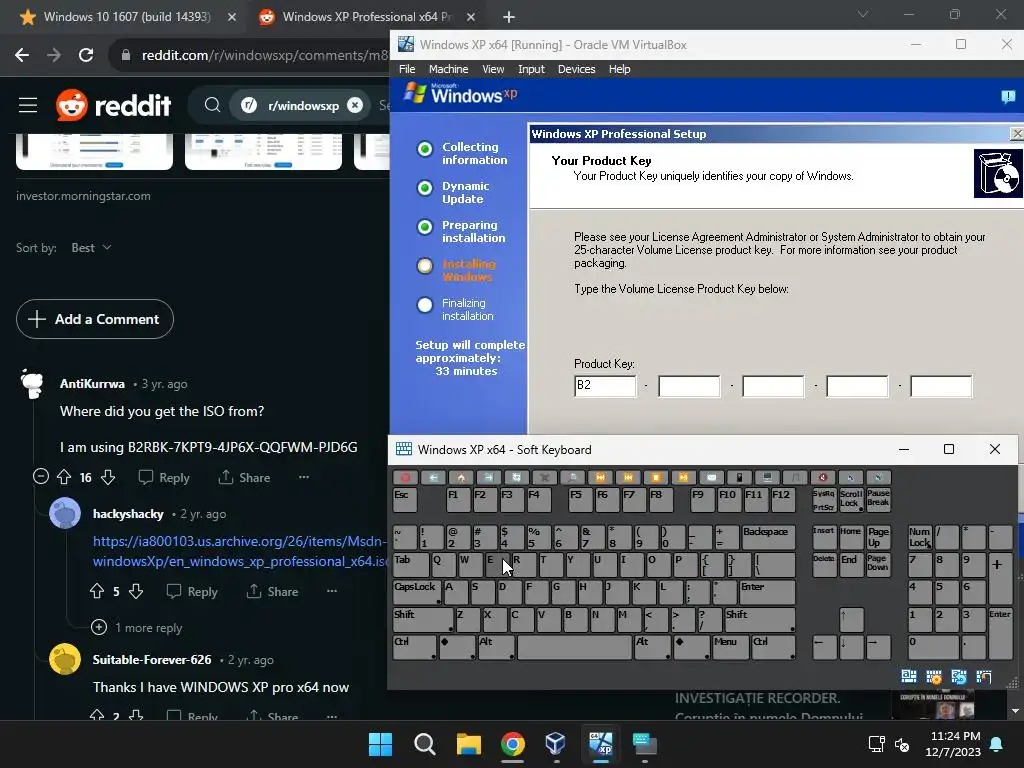Reload the Chrome page

pyautogui.click(x=86, y=55)
